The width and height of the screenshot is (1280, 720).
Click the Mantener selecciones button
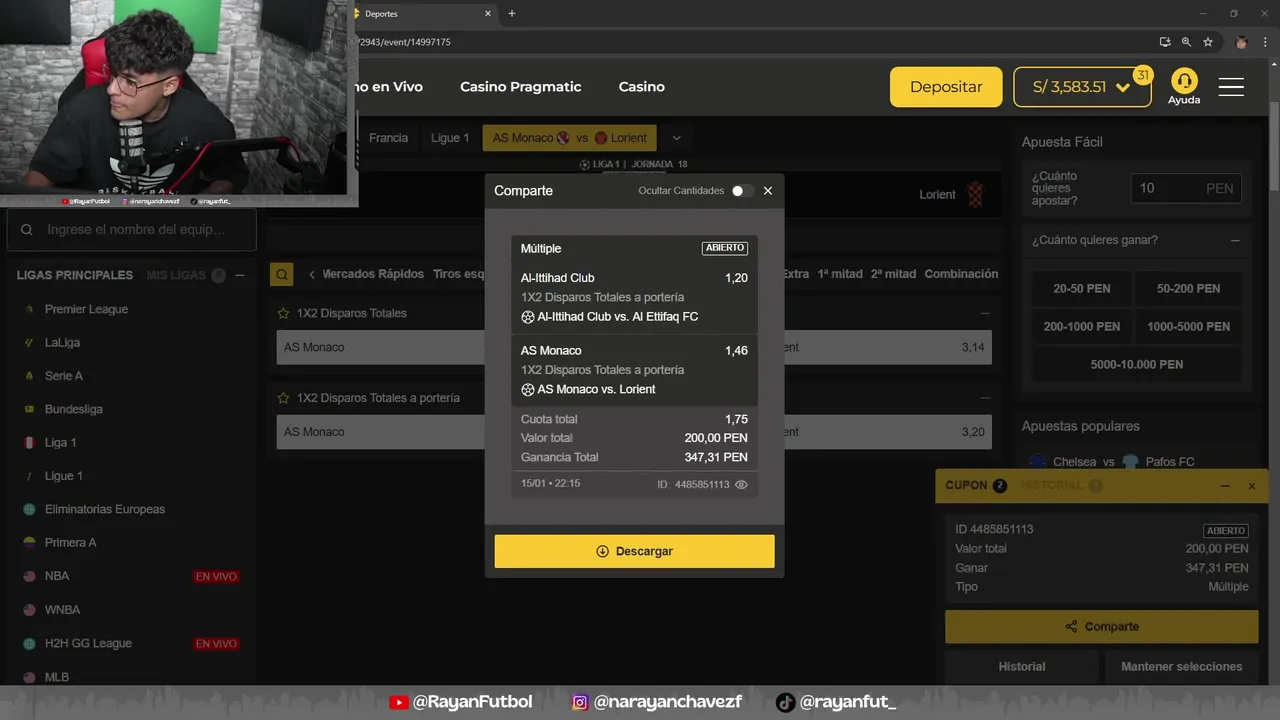point(1181,666)
